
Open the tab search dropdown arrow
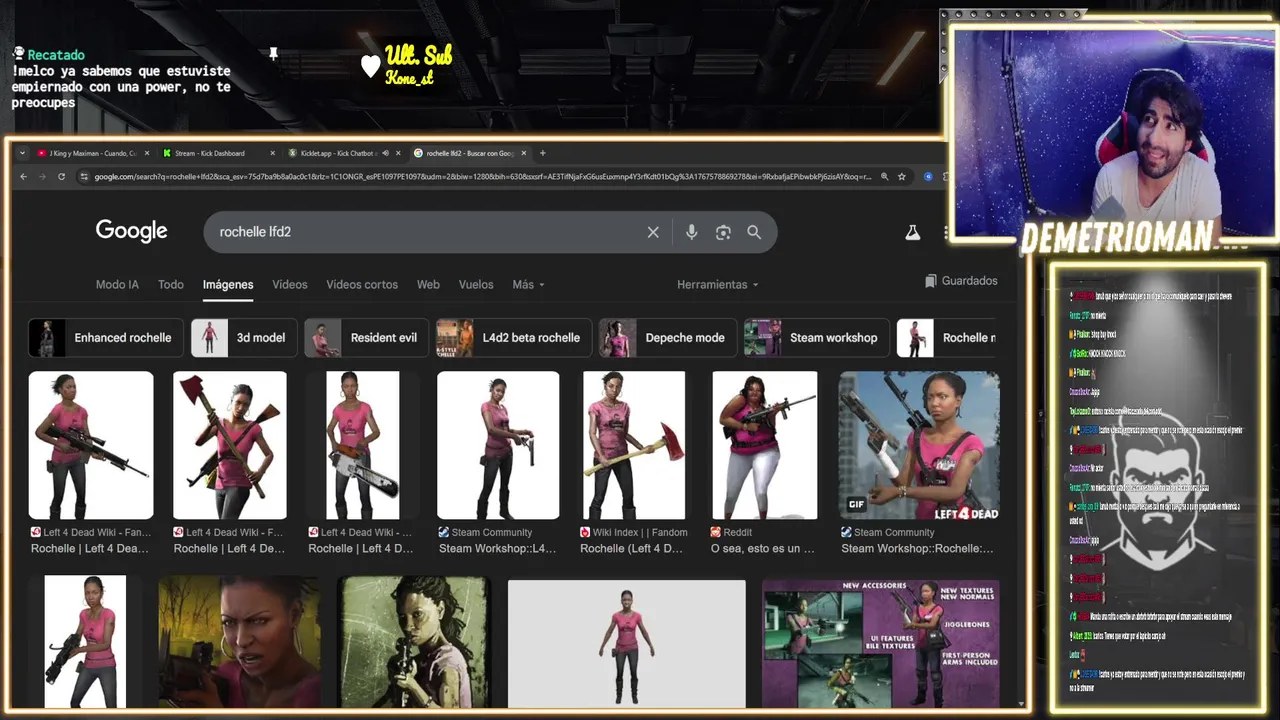pos(22,153)
